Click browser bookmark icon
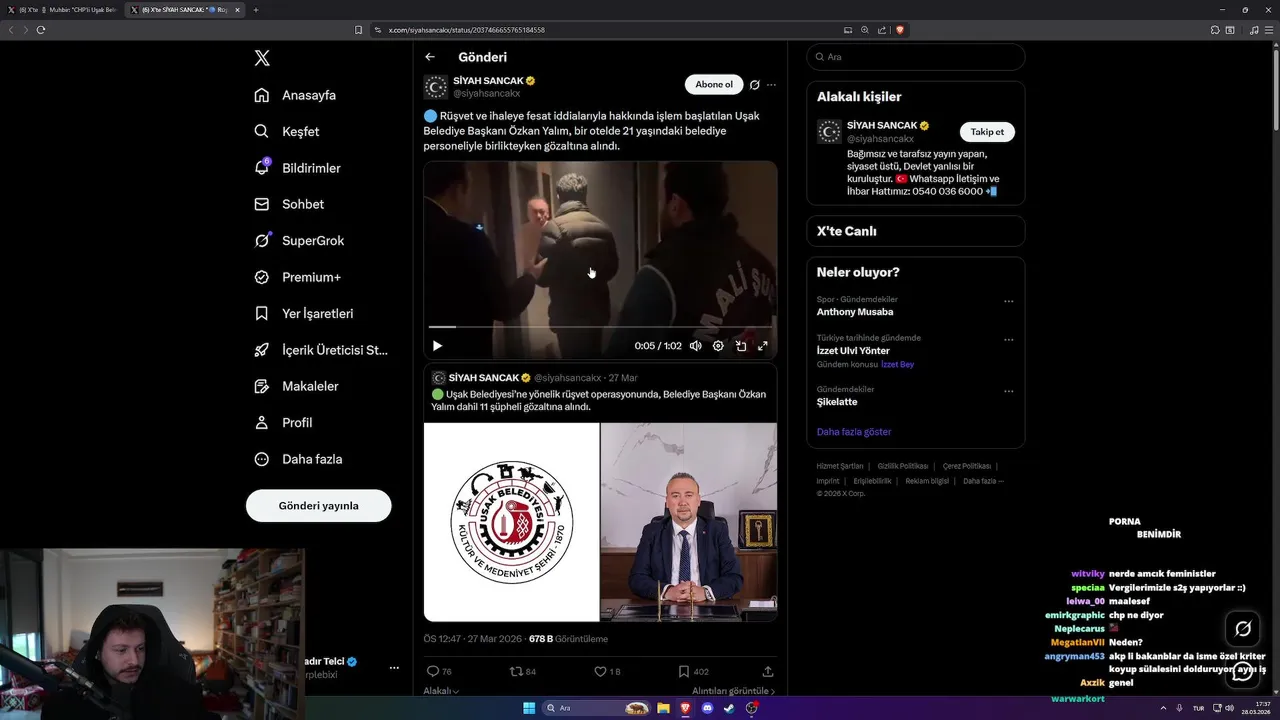The height and width of the screenshot is (720, 1280). click(359, 30)
